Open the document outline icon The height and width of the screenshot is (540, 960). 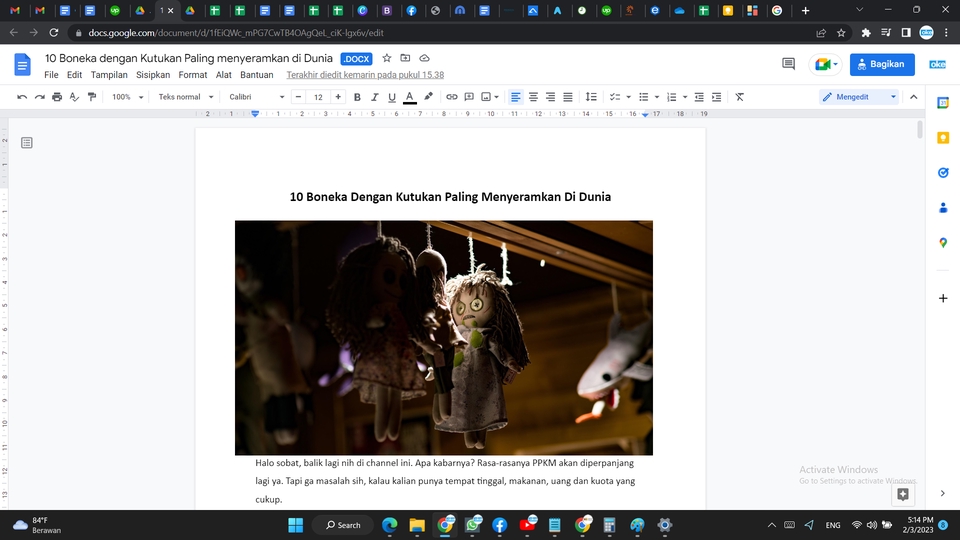tap(27, 143)
